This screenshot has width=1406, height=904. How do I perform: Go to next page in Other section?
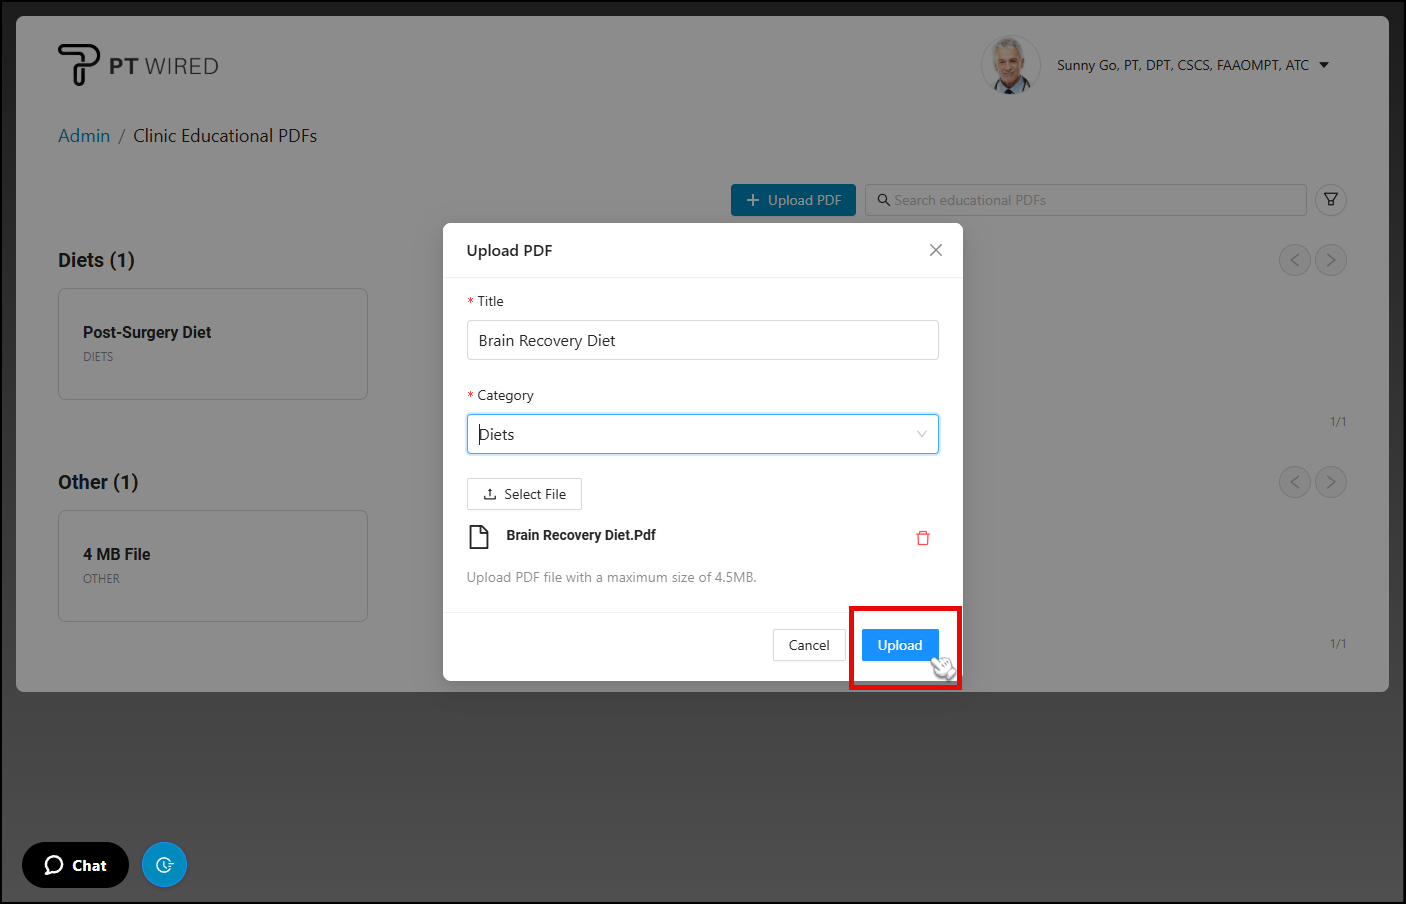tap(1330, 482)
